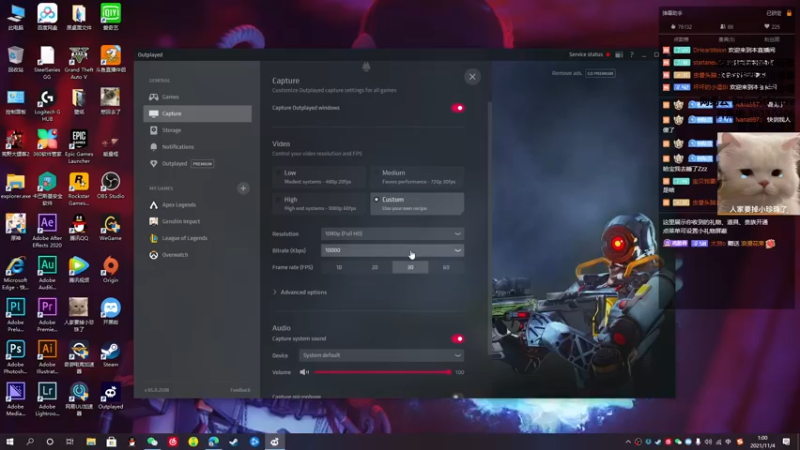Open the Windows Start menu
The image size is (800, 450).
(x=10, y=442)
